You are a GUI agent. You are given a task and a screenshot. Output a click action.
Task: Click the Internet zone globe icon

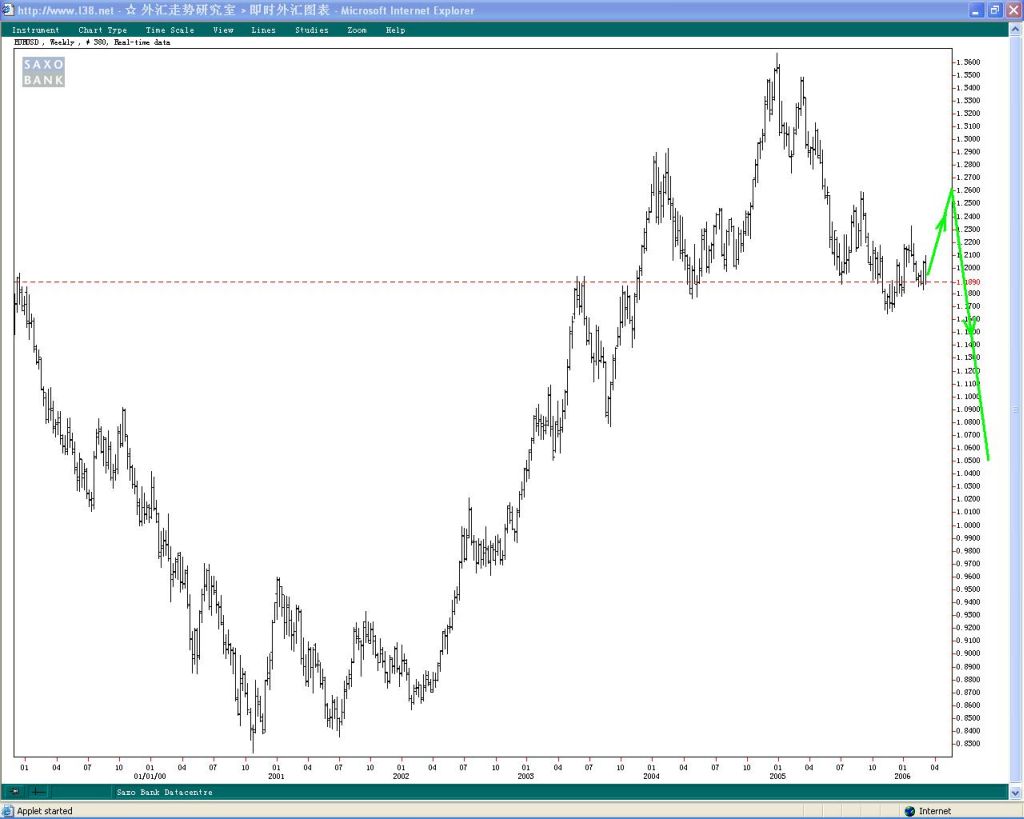910,811
